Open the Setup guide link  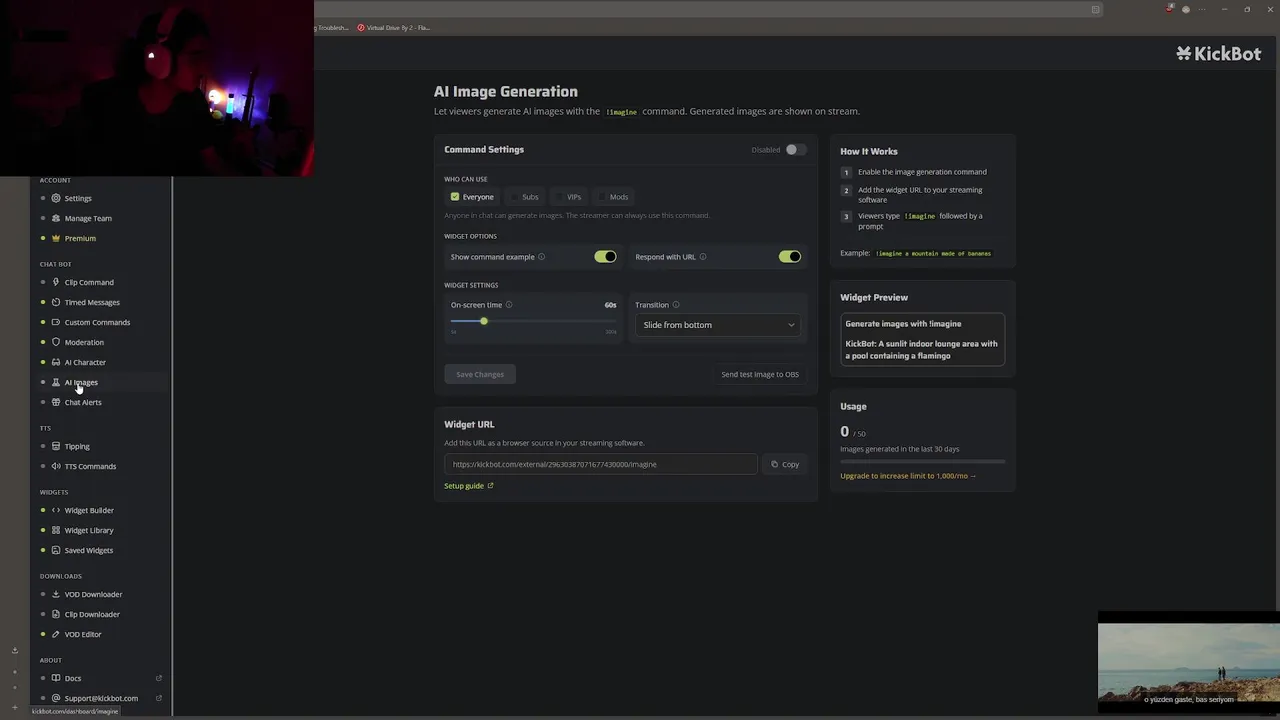tap(469, 486)
